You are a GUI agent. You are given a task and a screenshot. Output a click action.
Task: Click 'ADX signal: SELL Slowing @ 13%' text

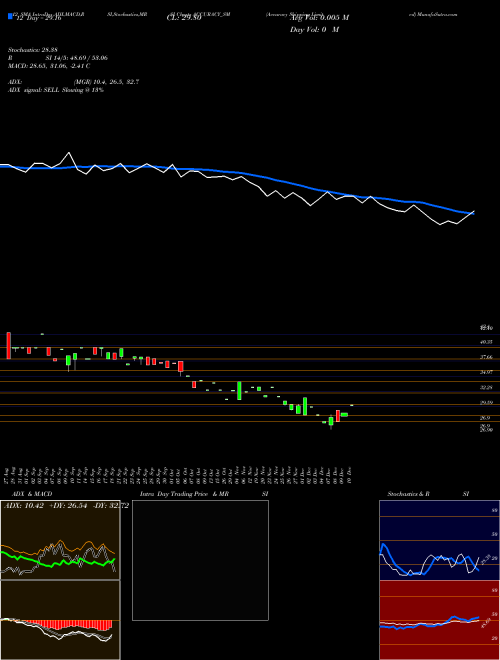[x=56, y=90]
